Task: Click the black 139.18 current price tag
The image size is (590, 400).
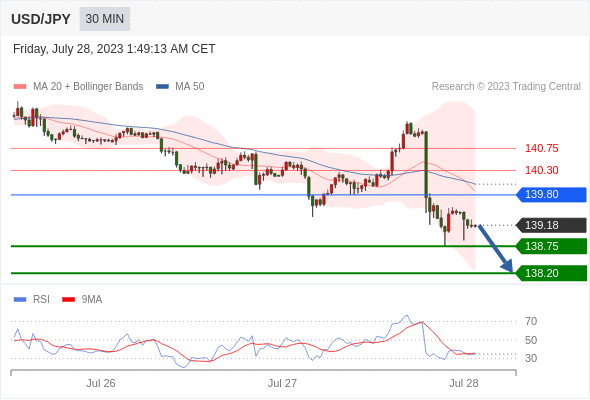Action: click(551, 225)
